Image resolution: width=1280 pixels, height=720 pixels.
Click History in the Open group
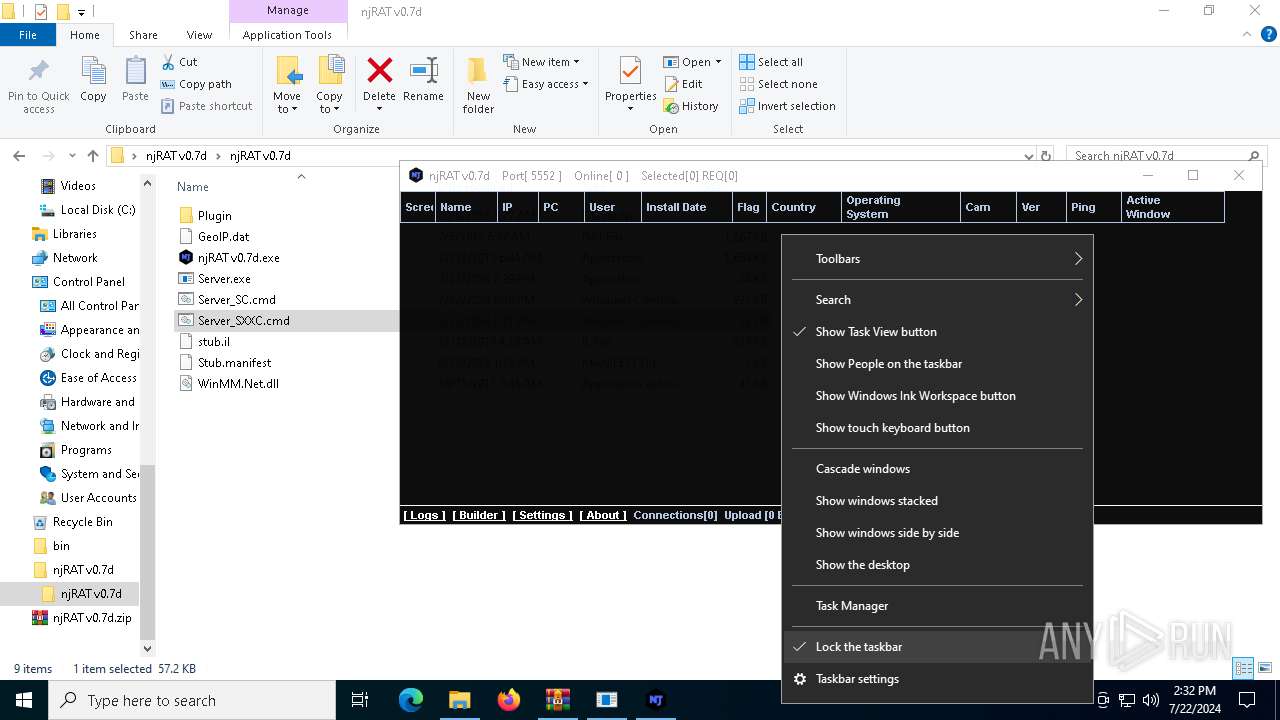(691, 106)
